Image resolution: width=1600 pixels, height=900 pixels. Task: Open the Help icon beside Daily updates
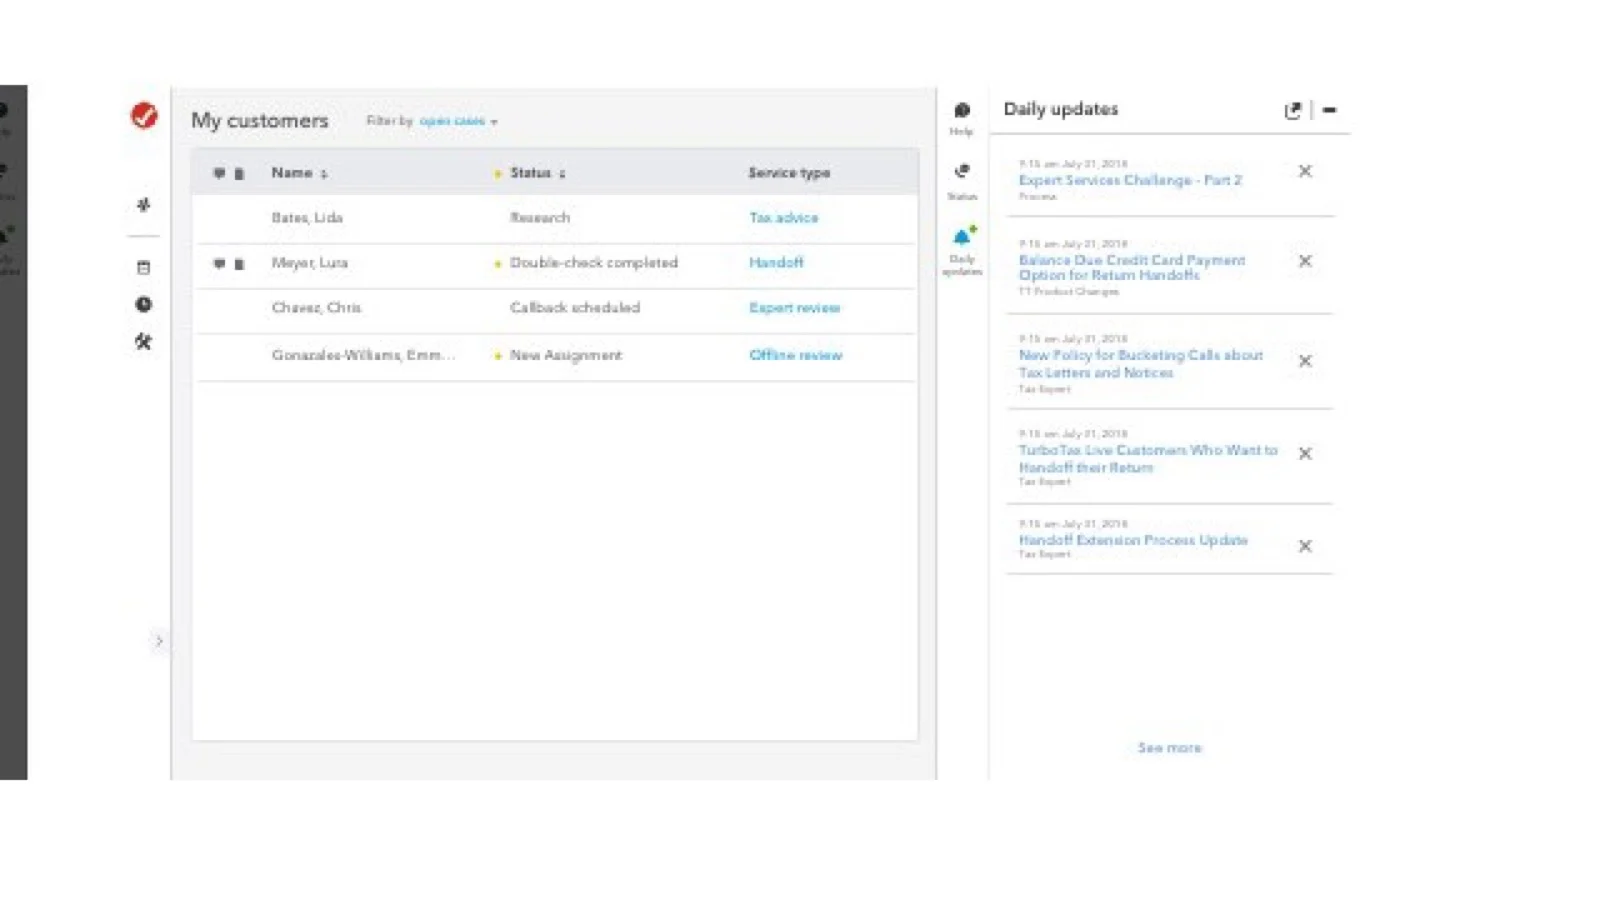pos(962,118)
